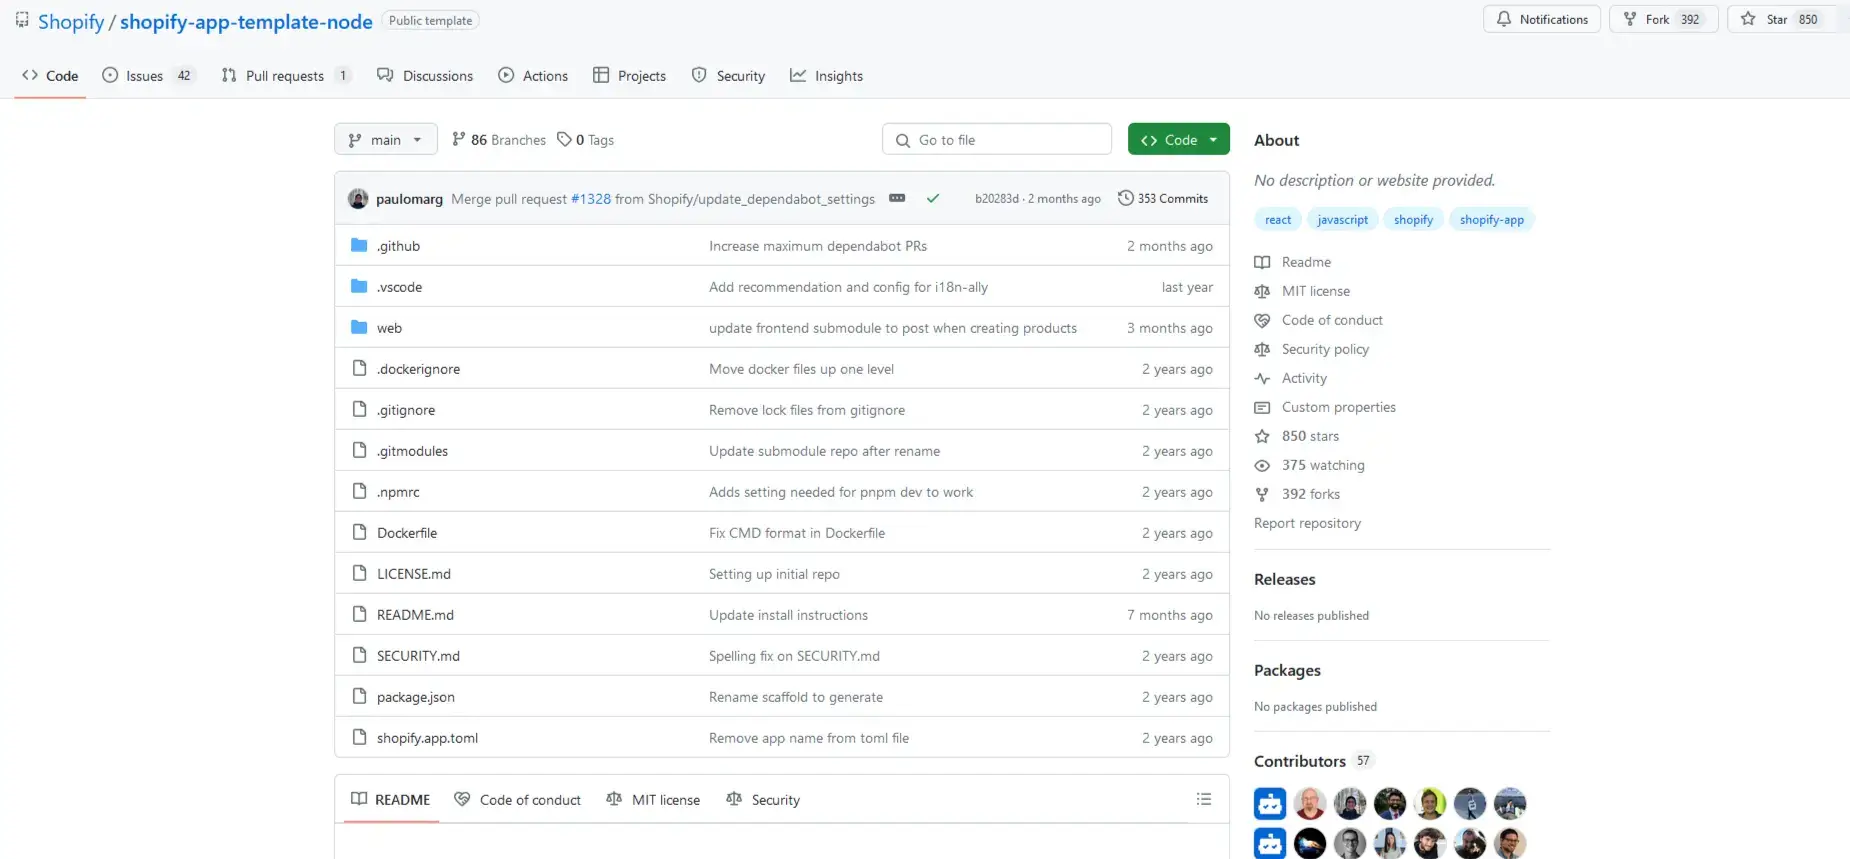Open the README.md file

pos(415,615)
